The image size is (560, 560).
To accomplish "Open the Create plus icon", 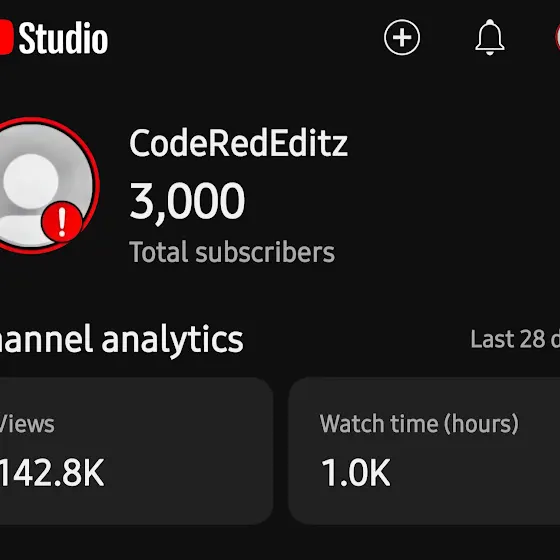I will tap(402, 37).
